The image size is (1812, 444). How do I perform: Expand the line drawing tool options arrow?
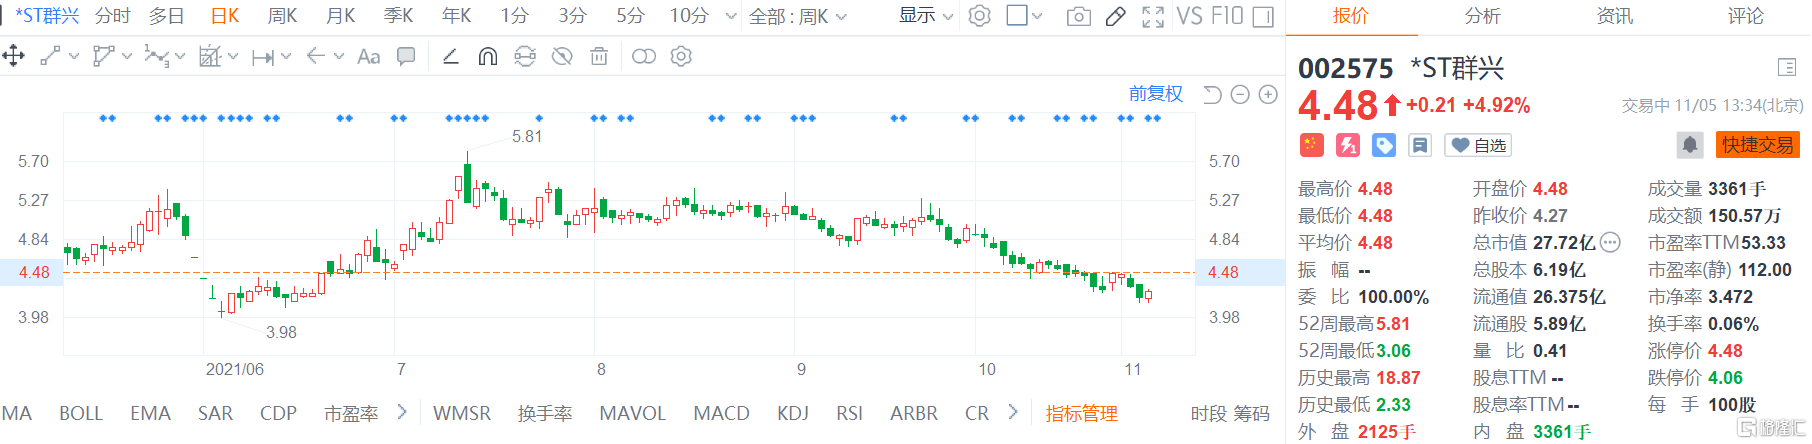74,57
